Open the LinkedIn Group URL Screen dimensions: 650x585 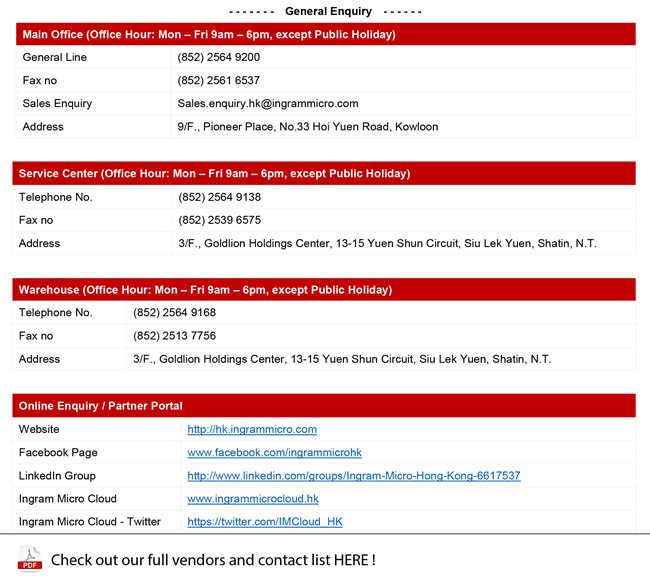353,476
